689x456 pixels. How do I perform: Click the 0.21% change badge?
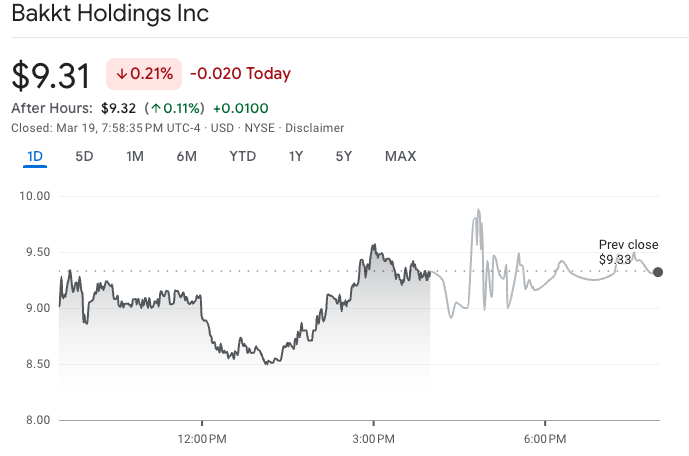click(x=144, y=74)
